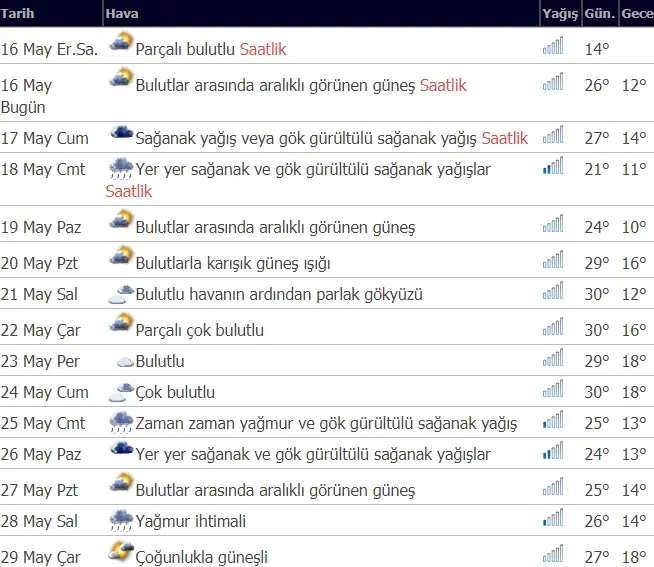Select the '16 May Er.Sa.' date cell

click(x=49, y=49)
